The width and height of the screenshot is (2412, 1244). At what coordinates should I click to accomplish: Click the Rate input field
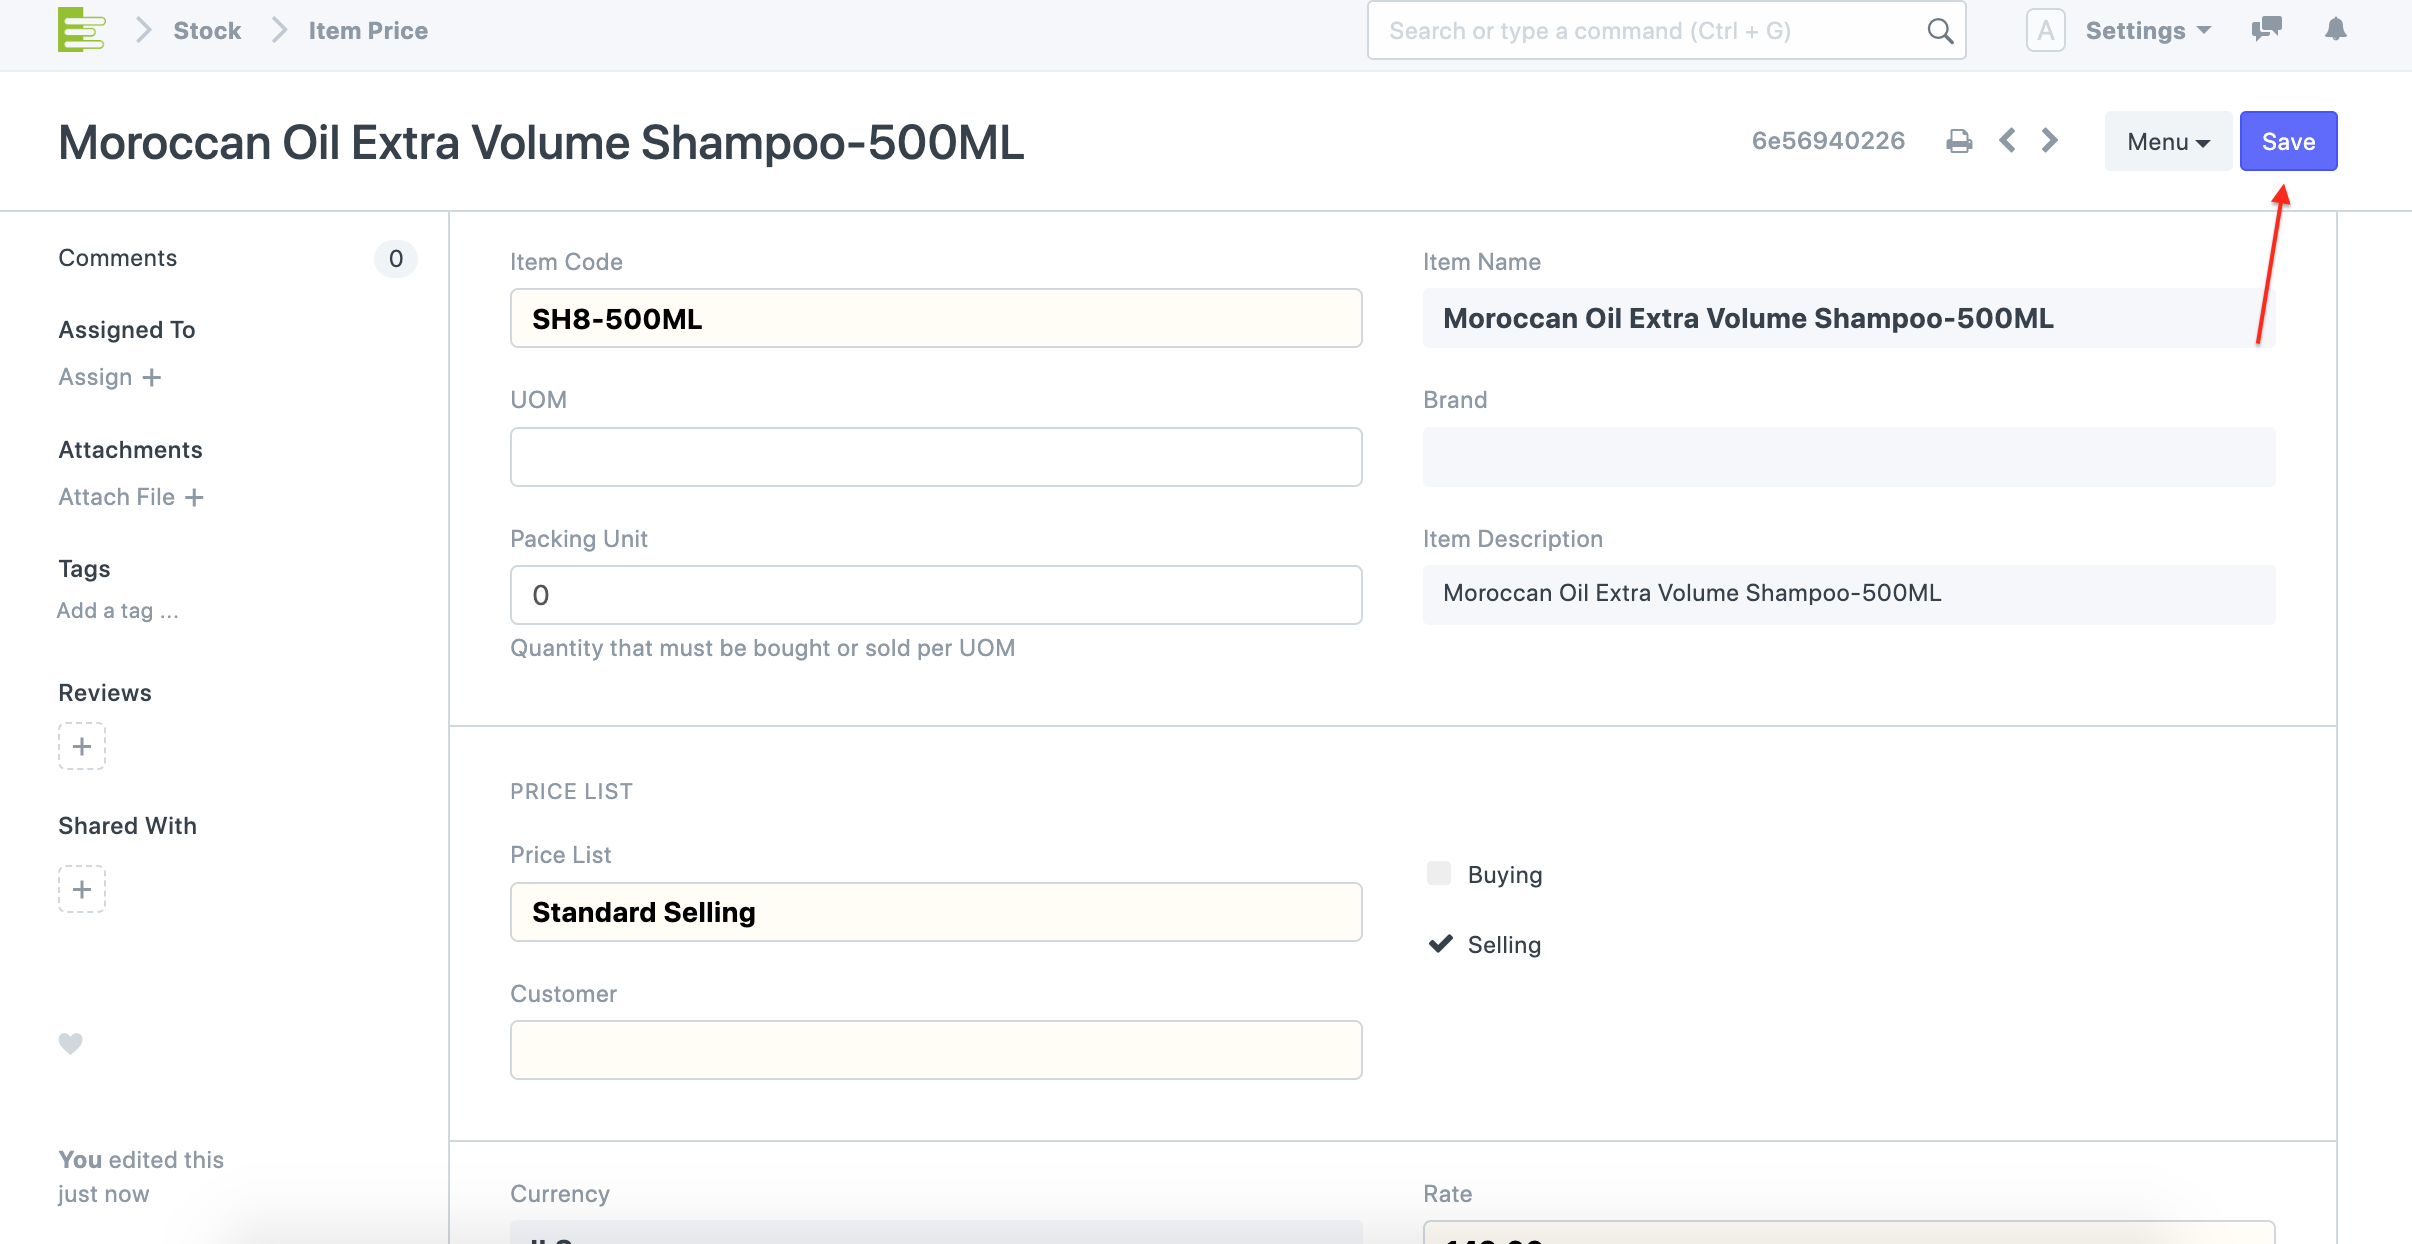coord(1849,1232)
